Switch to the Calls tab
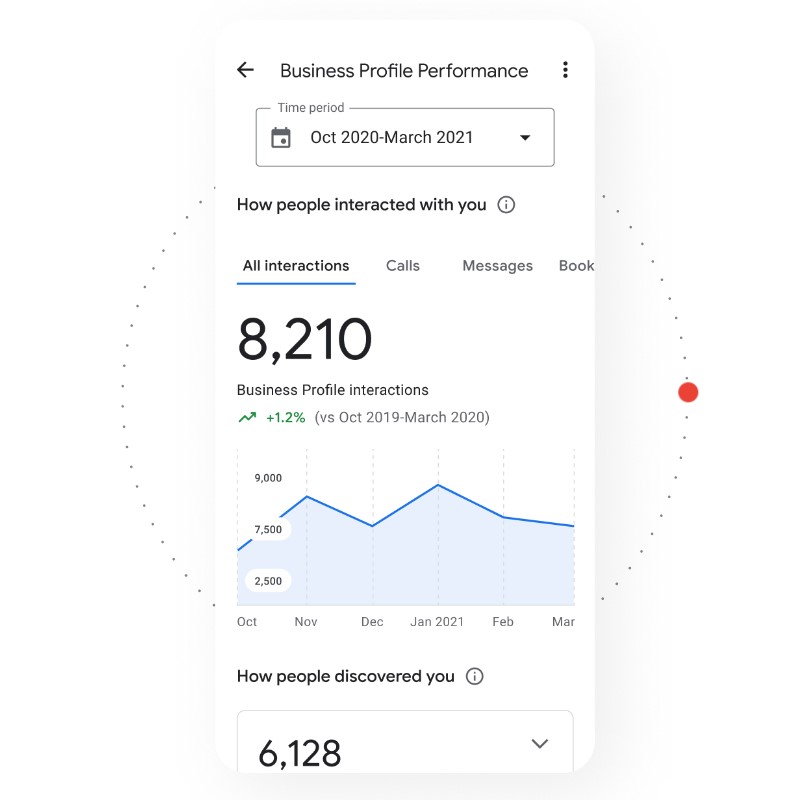Image resolution: width=800 pixels, height=800 pixels. click(x=403, y=266)
